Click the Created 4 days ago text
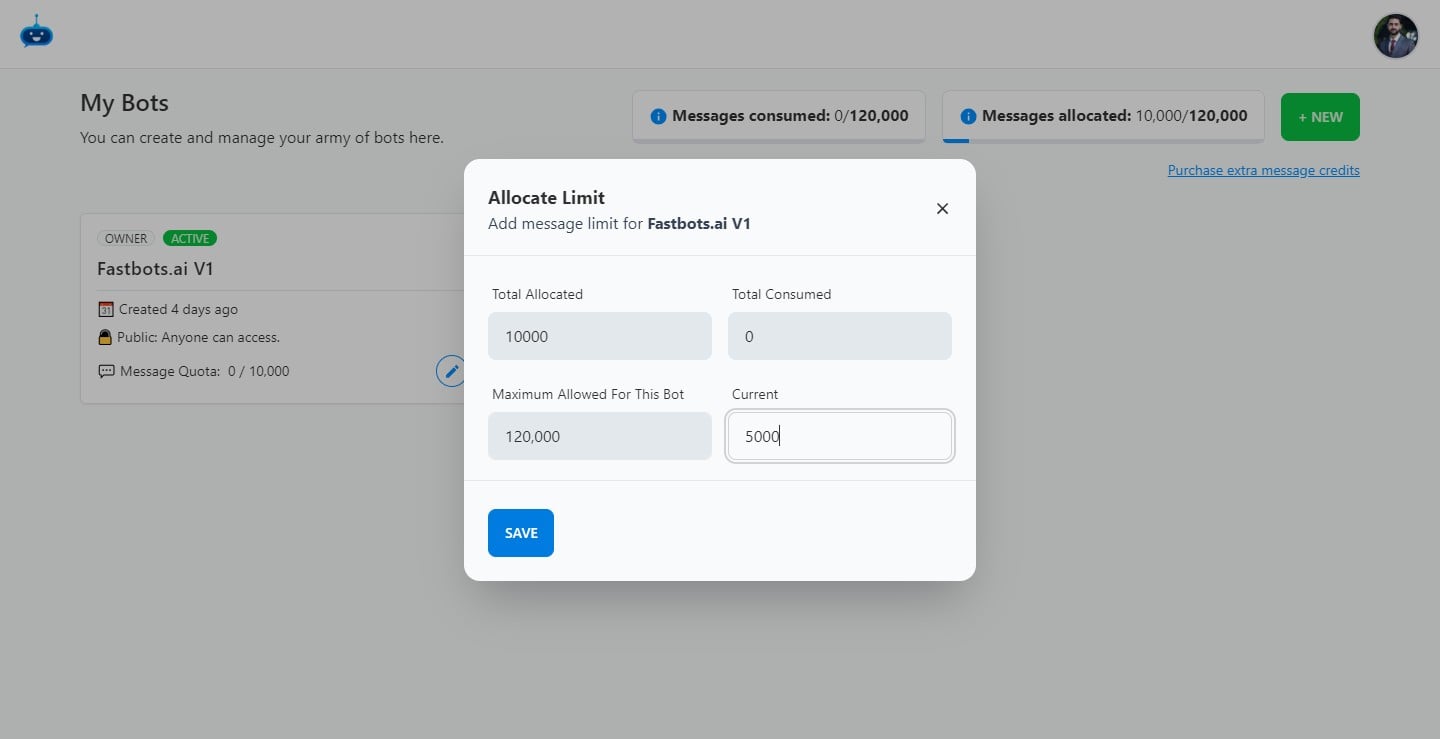 [x=178, y=309]
